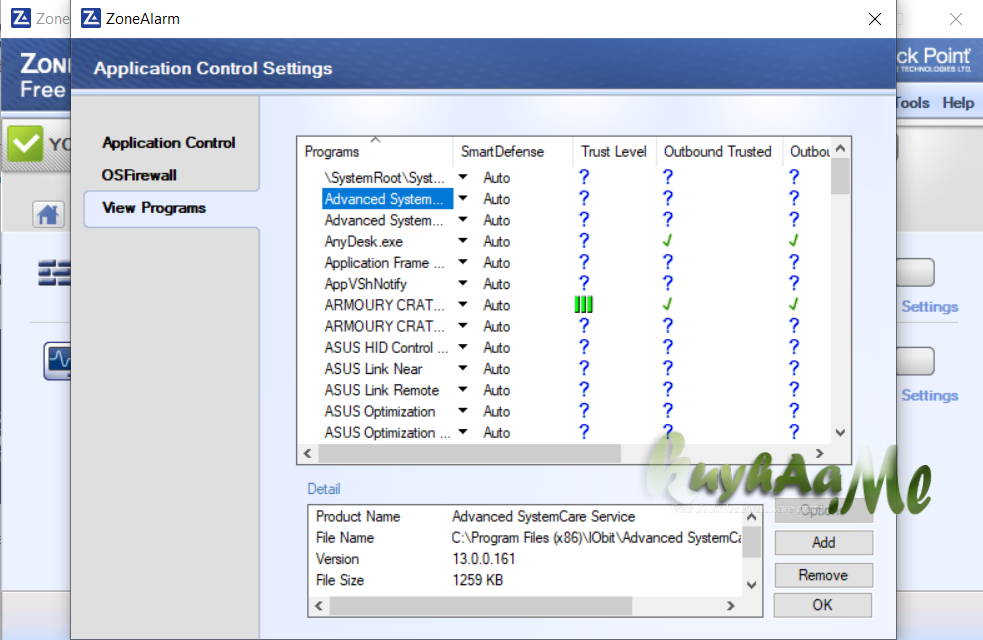Click the green checkmark status icon in background window
This screenshot has width=983, height=640.
25,144
